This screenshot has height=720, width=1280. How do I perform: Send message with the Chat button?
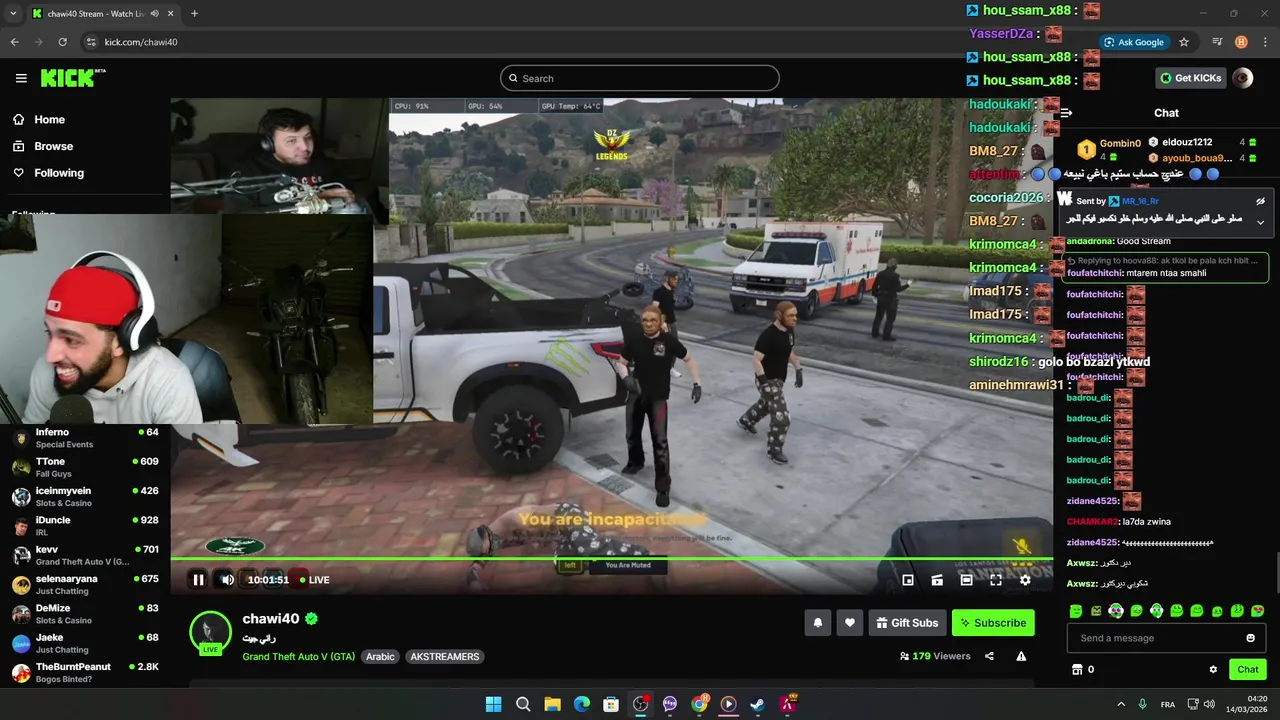(x=1248, y=669)
